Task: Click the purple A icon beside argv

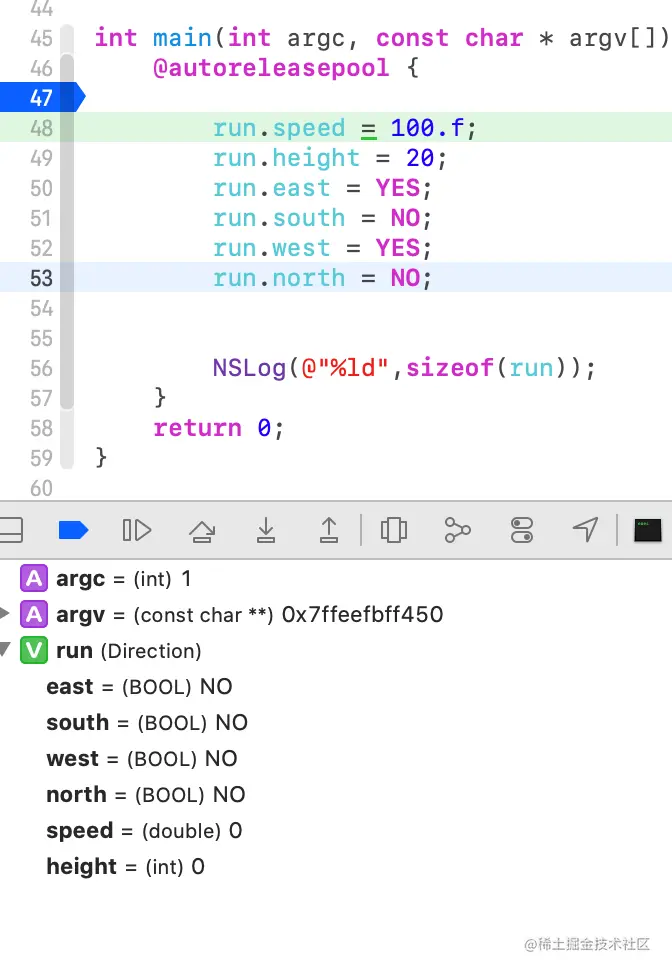Action: coord(34,614)
